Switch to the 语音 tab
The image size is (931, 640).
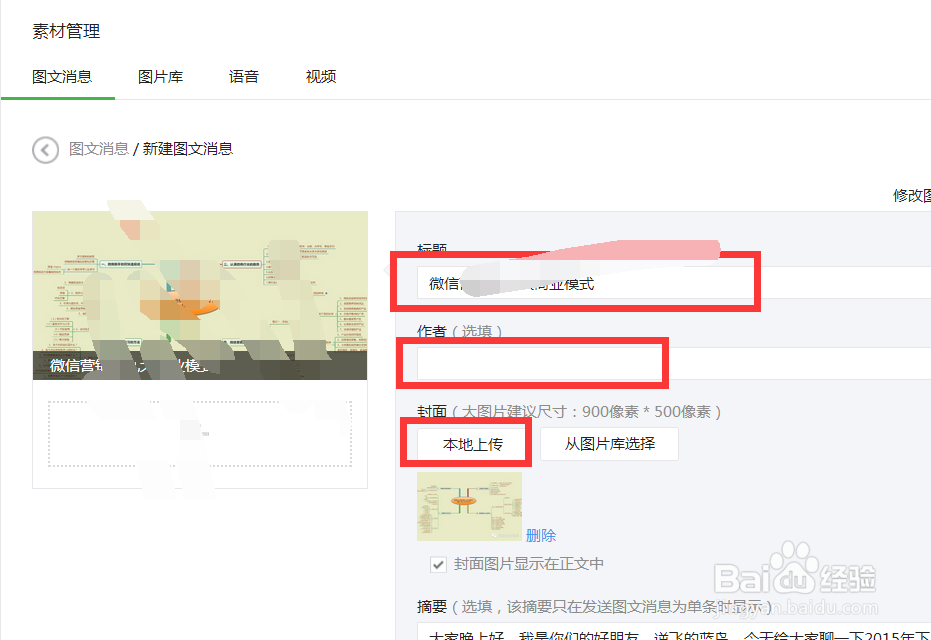click(x=244, y=77)
